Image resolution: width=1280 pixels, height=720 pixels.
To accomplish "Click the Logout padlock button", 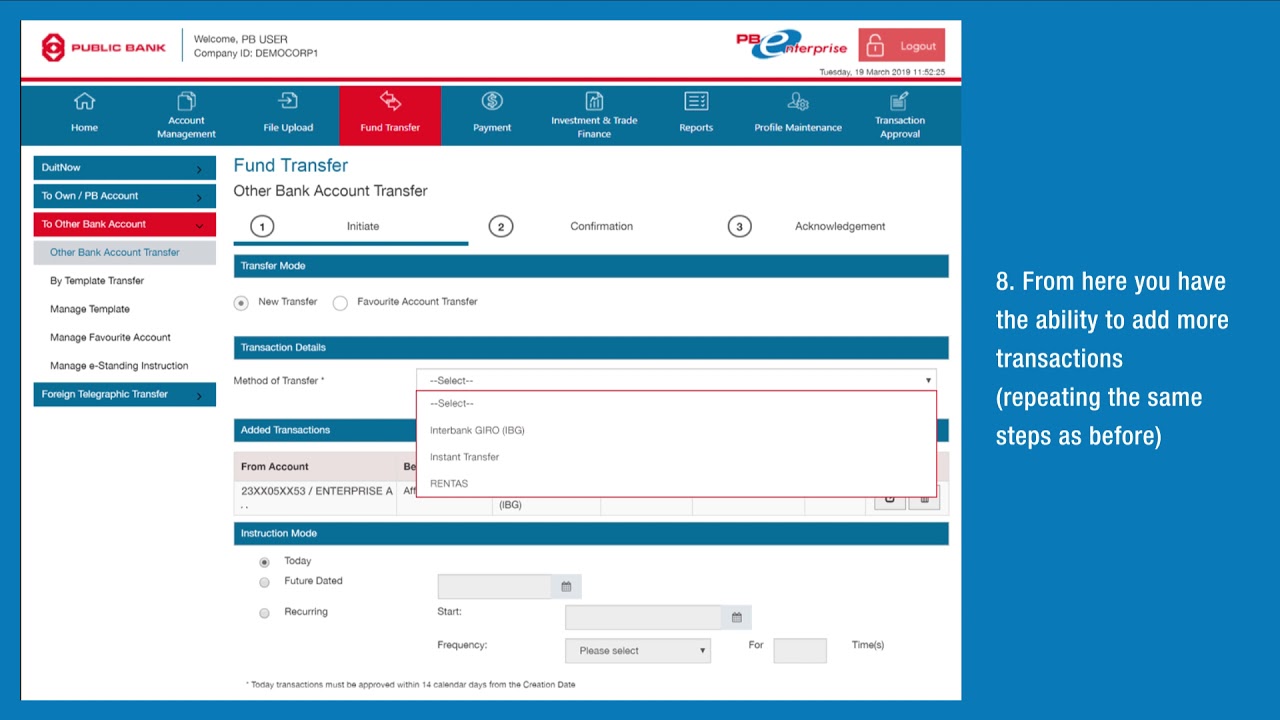I will pos(901,46).
